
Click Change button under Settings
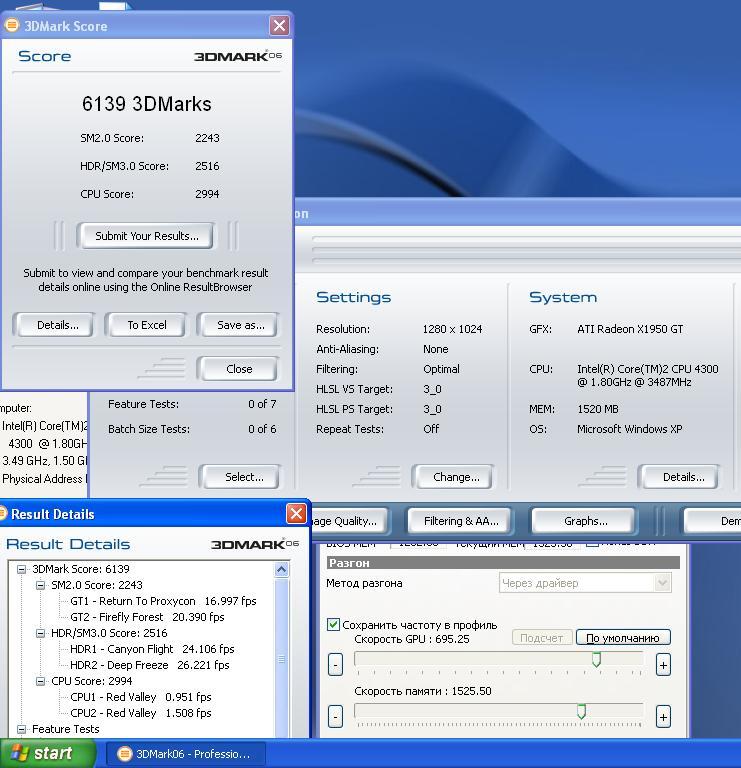(454, 477)
